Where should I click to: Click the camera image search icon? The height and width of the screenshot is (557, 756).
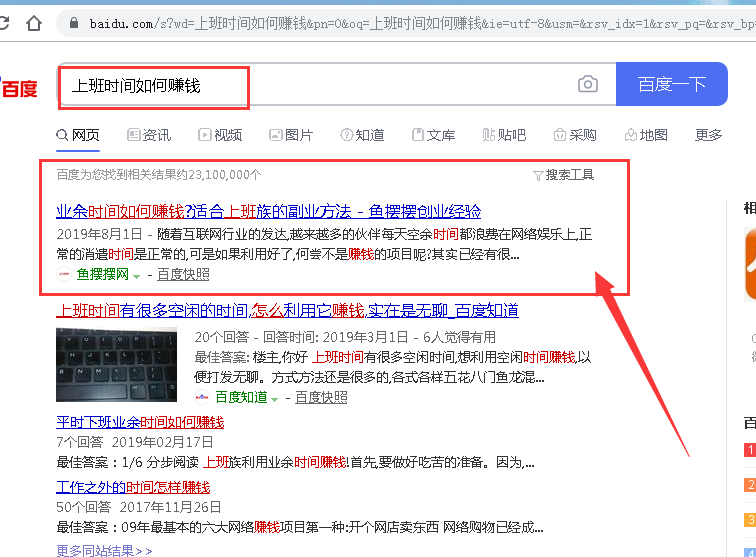point(588,84)
